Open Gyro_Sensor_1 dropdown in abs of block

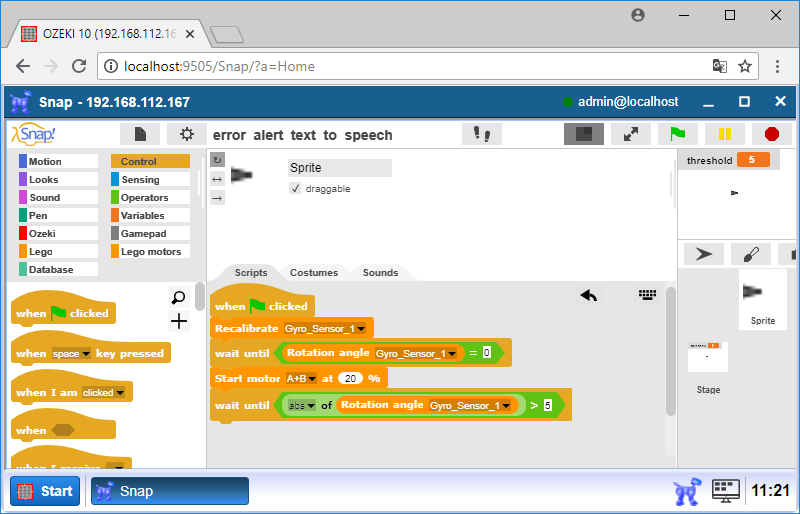[470, 406]
